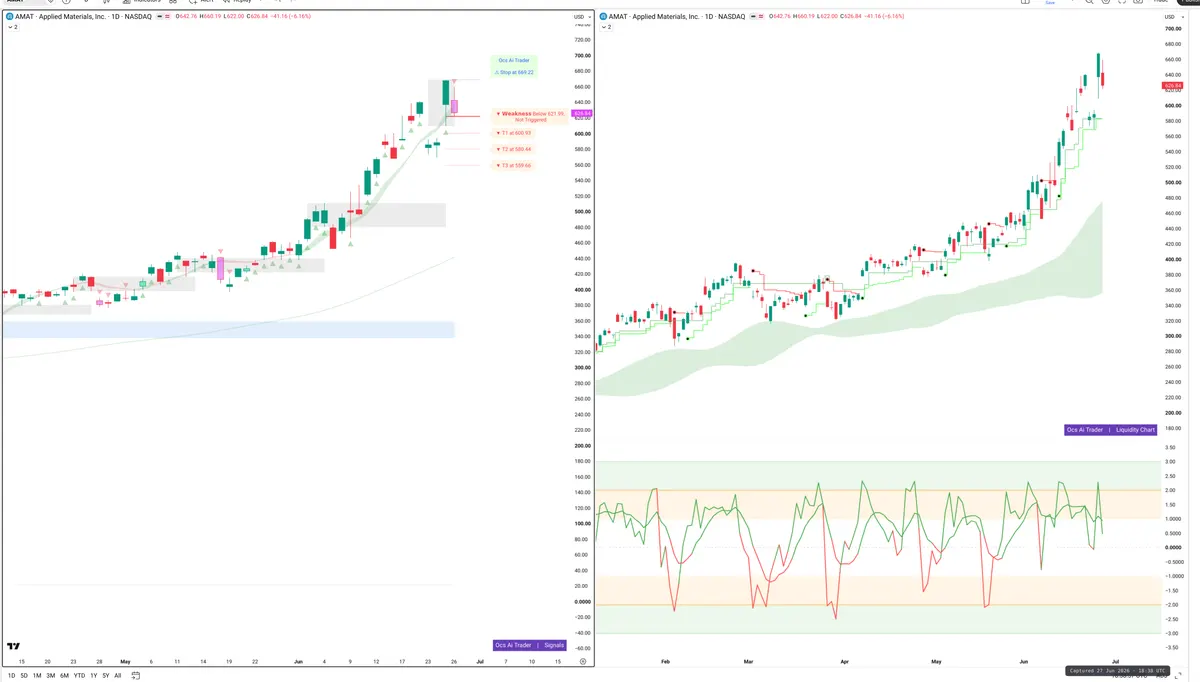Open the USD currency dropdown in left chart
The image size is (1200, 682).
[580, 17]
